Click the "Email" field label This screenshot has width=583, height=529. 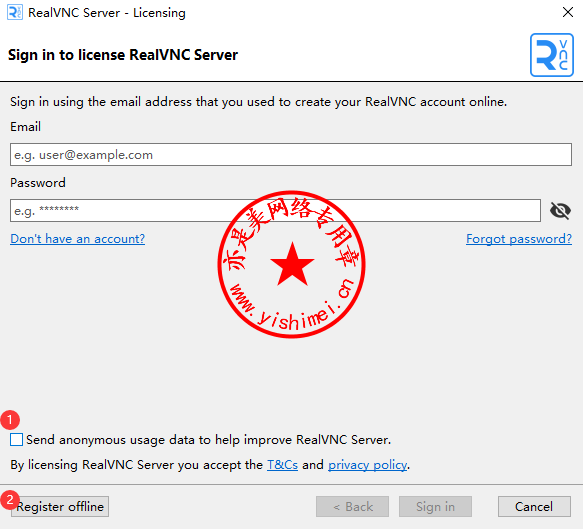click(x=25, y=127)
